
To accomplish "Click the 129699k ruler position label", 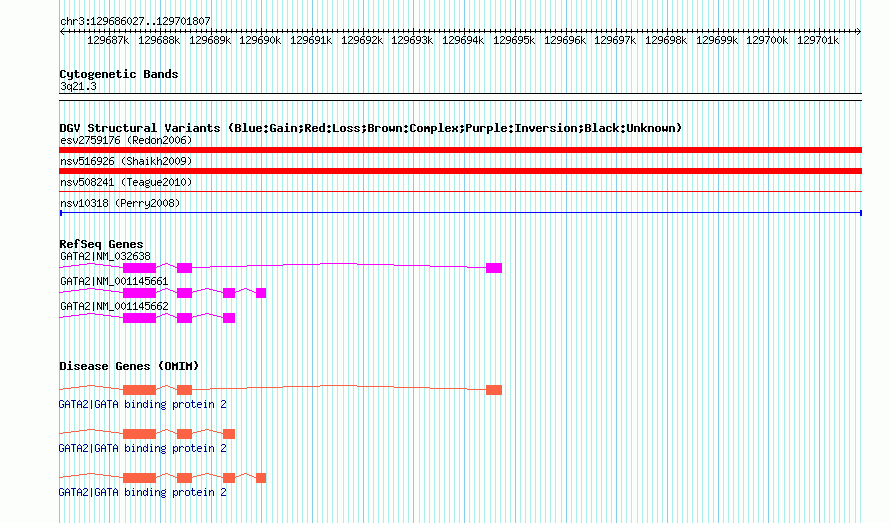I will pos(717,40).
